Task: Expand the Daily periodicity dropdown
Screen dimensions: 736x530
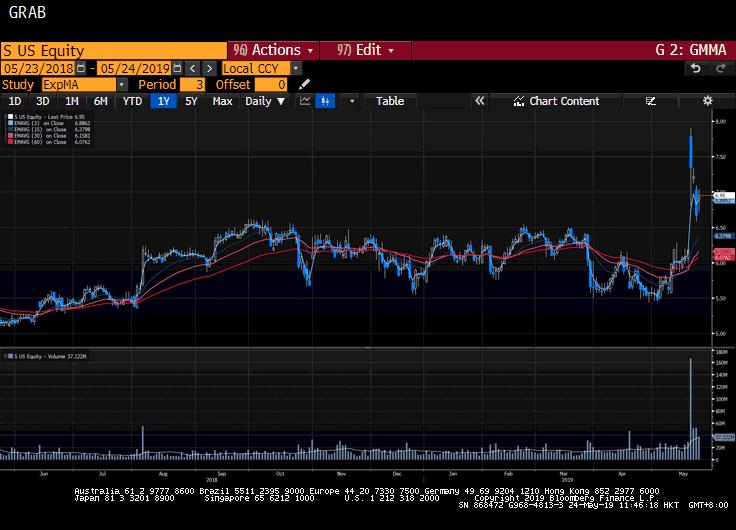Action: [x=265, y=101]
